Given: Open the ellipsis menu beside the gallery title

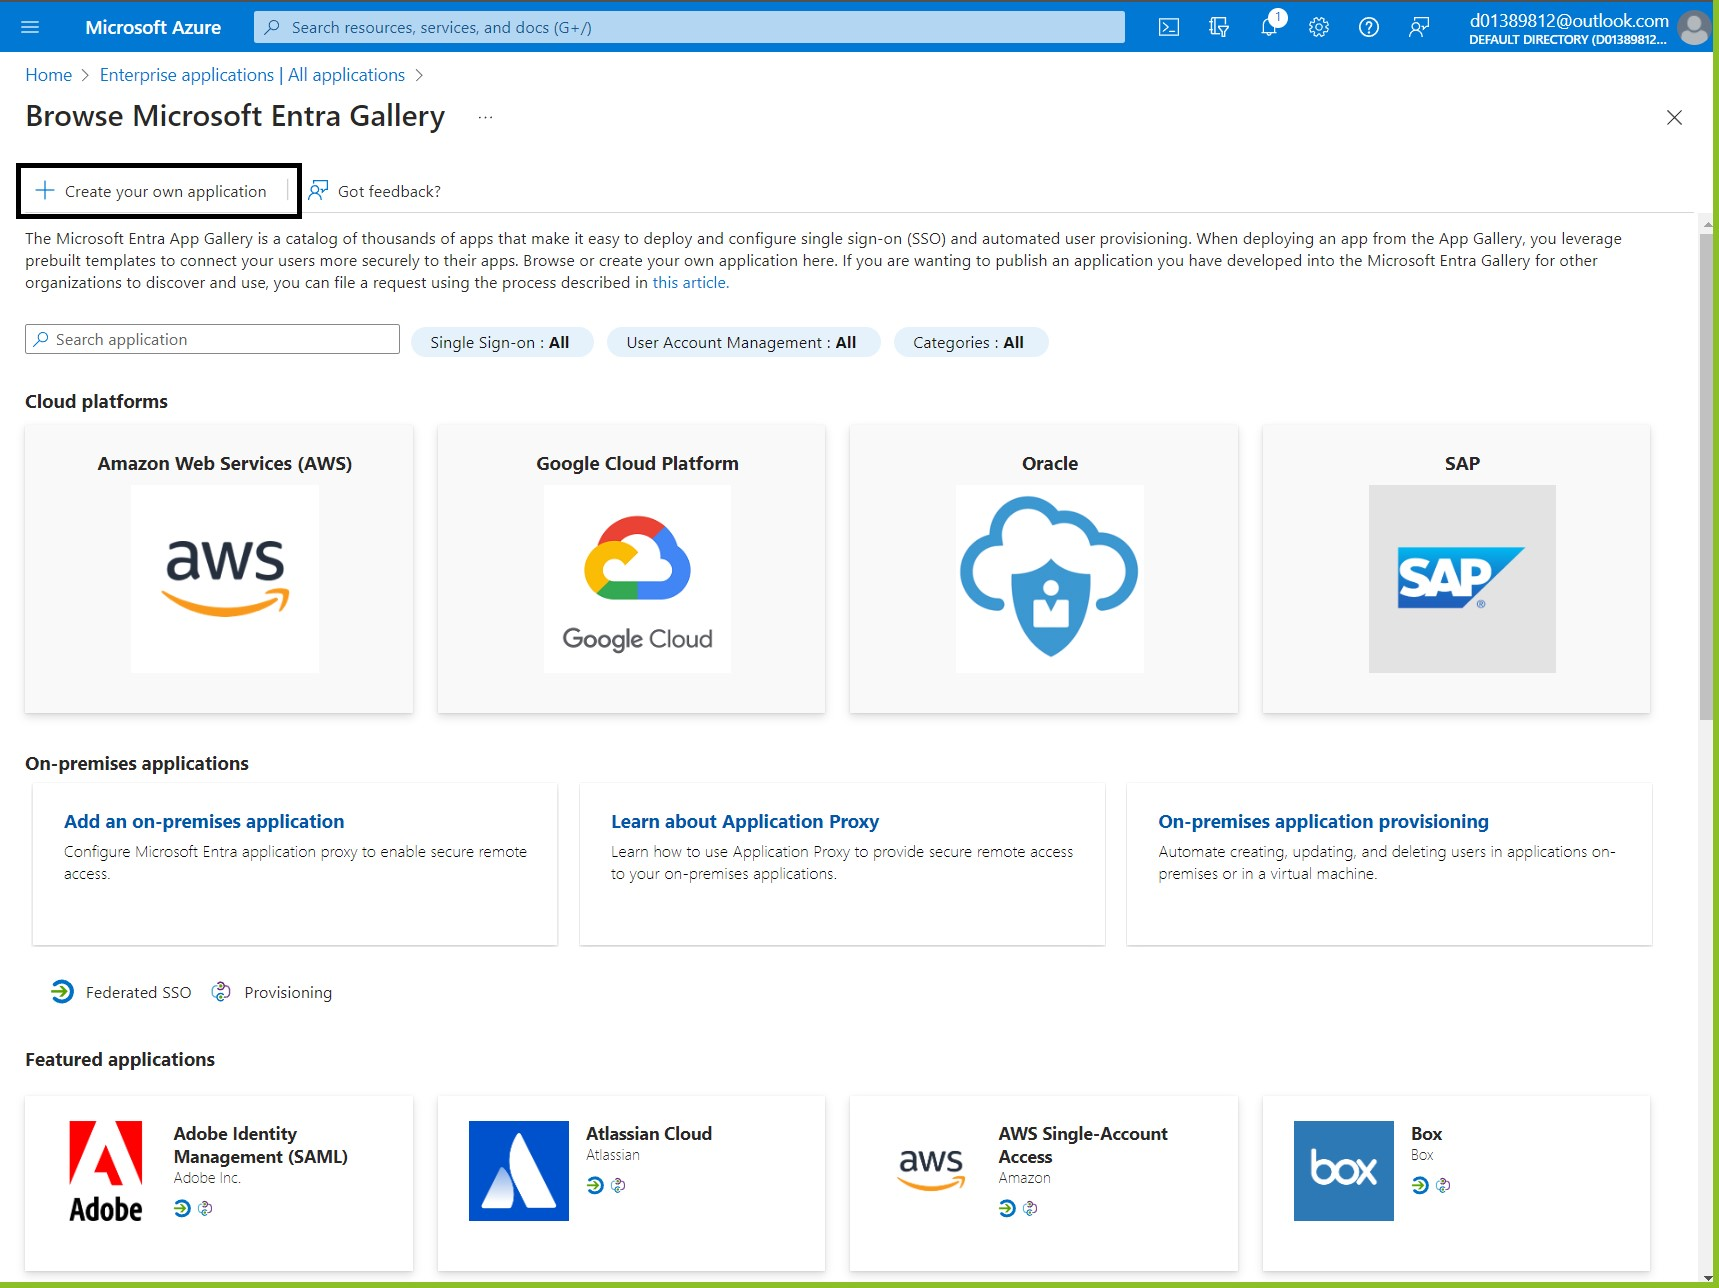Looking at the screenshot, I should pyautogui.click(x=485, y=117).
